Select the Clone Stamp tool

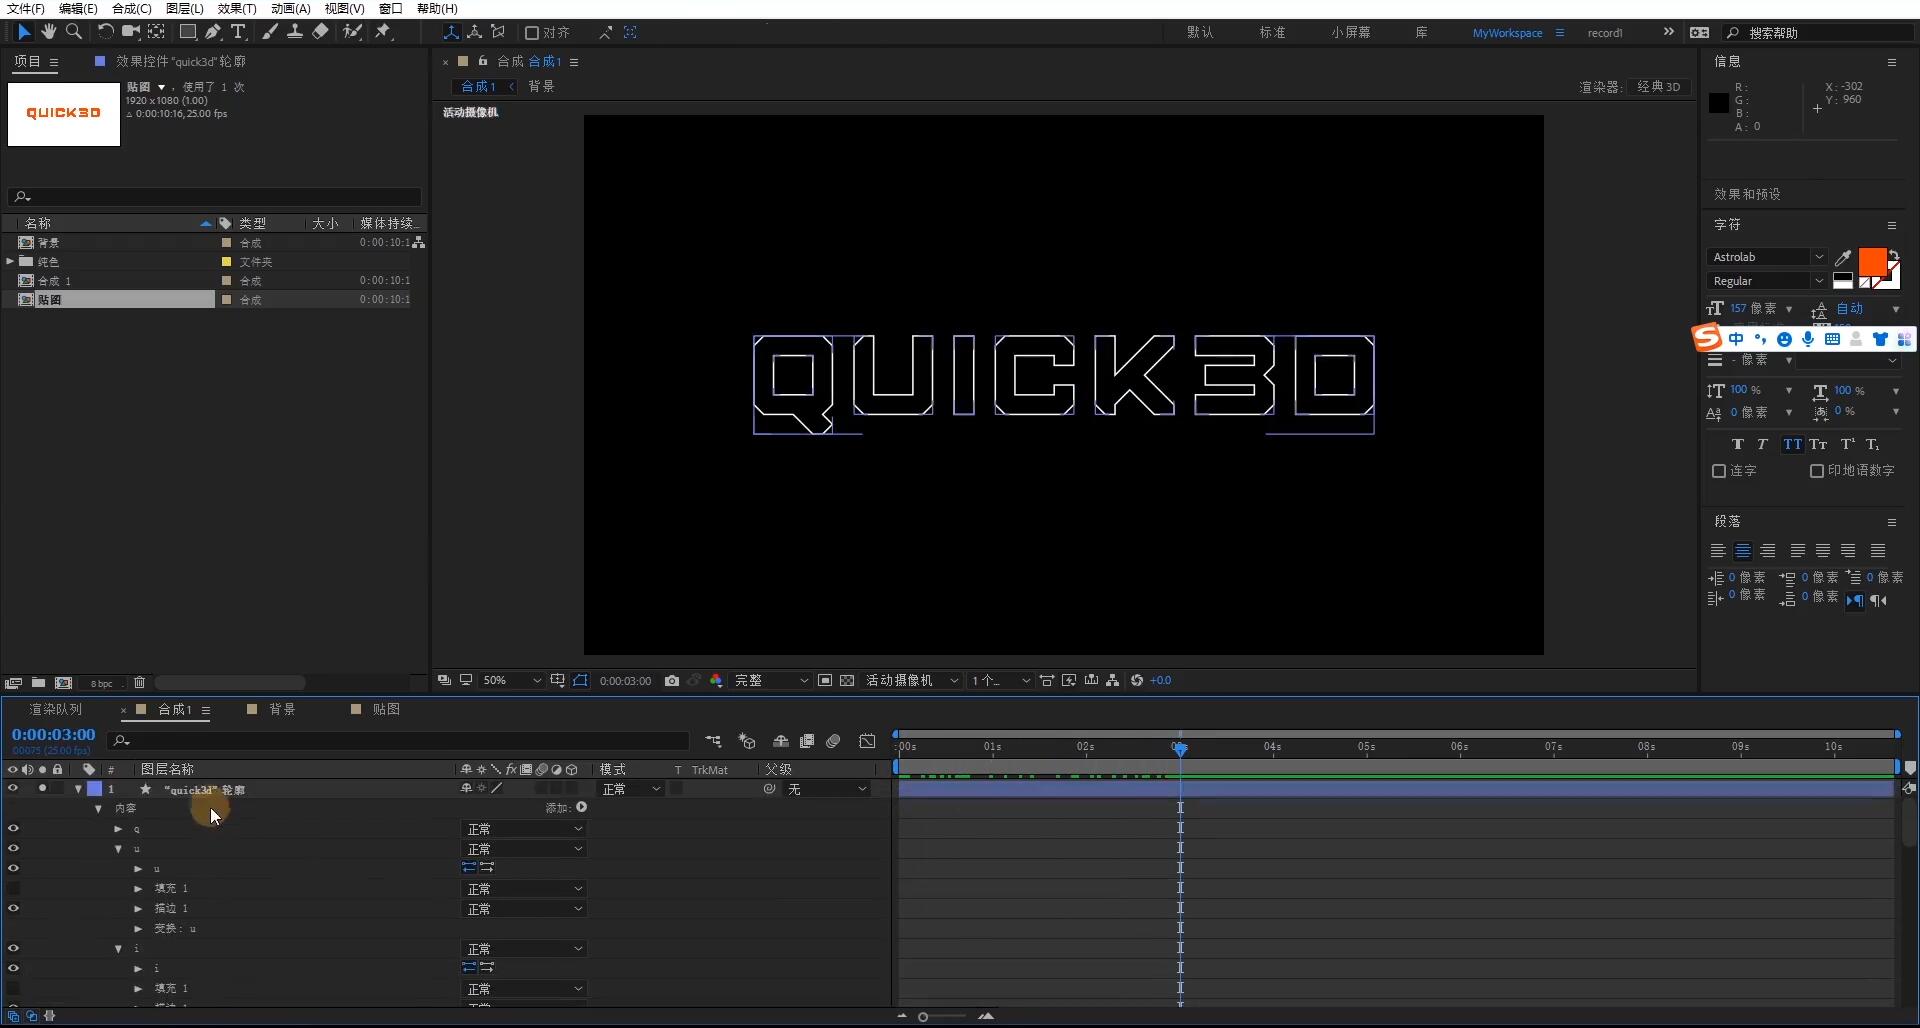[295, 32]
